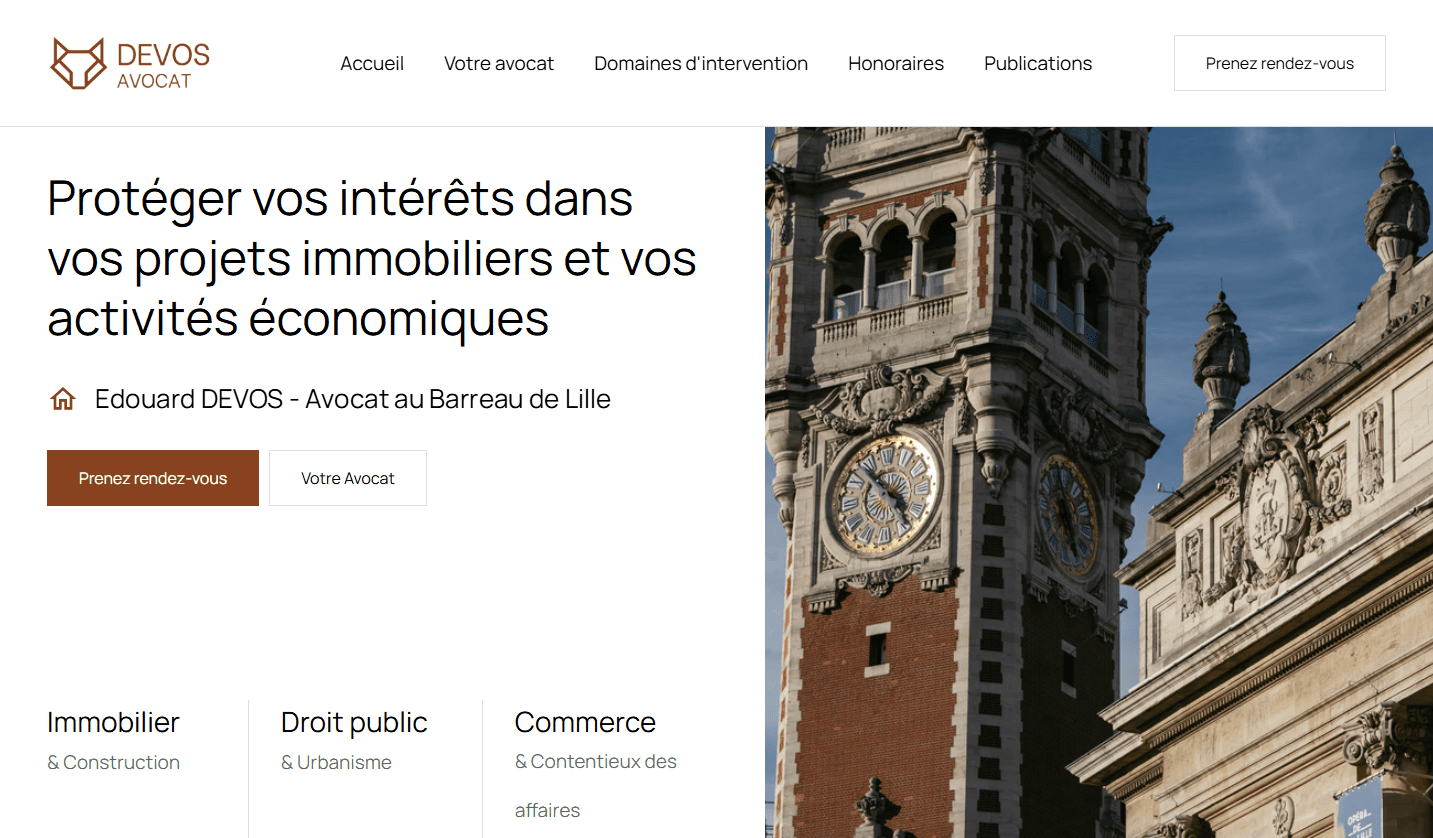Select the & Contentieux des affaires subtitle

coord(596,786)
